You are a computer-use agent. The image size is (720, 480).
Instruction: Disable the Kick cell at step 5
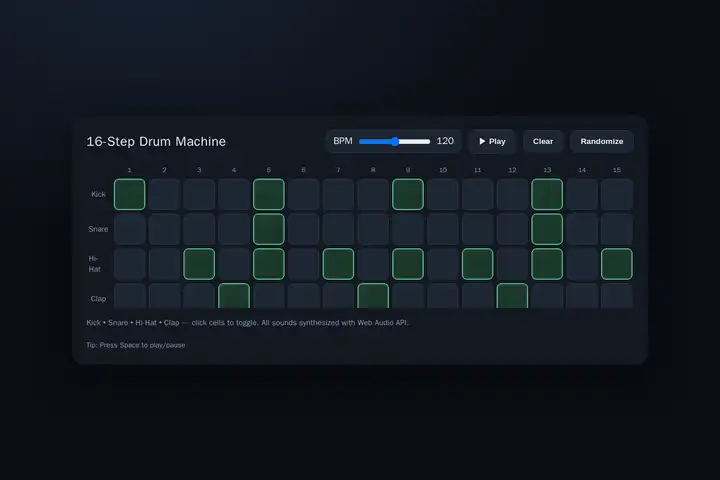coord(269,194)
